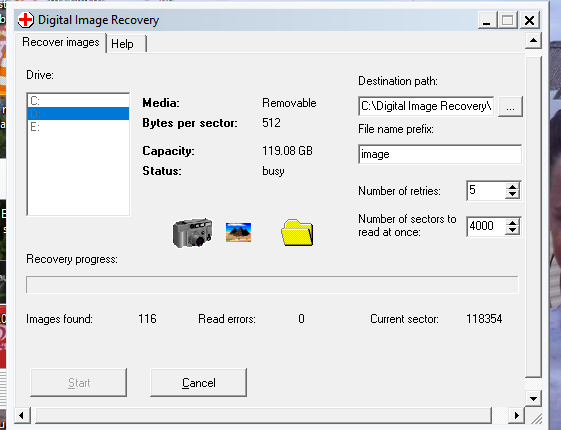Close the Digital Image Recovery window
Screen dimensions: 561x430
530,20
